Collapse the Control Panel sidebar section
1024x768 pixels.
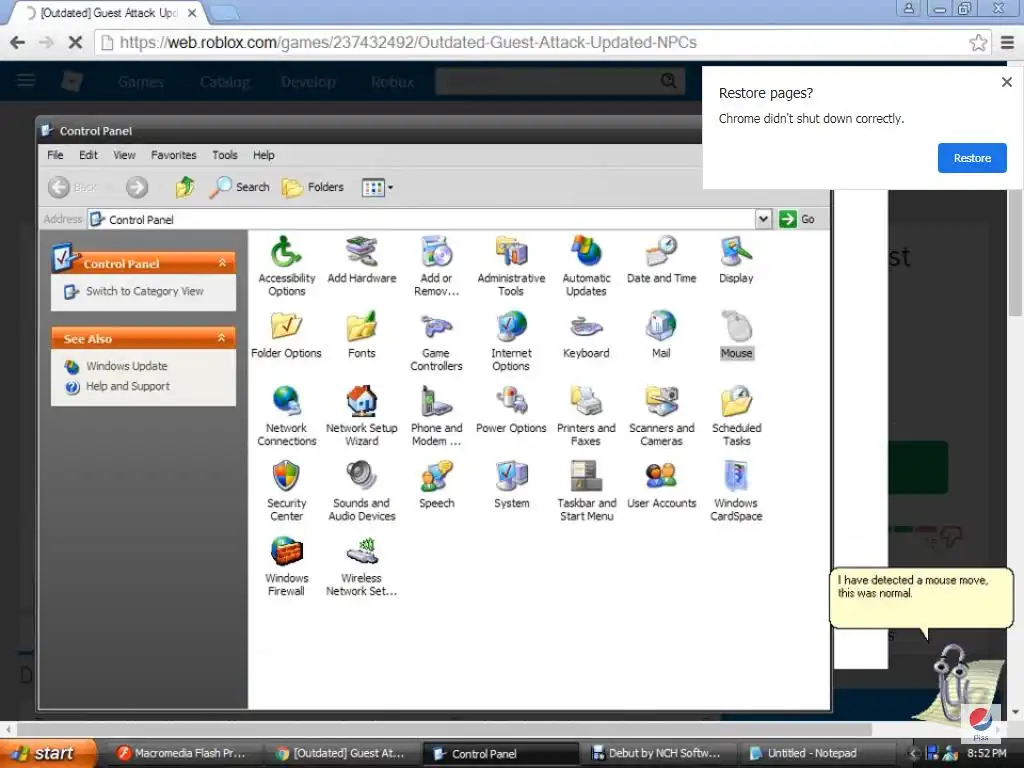(222, 263)
